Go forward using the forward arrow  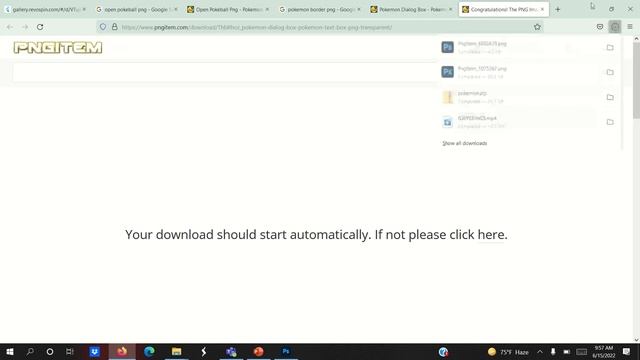(25, 27)
